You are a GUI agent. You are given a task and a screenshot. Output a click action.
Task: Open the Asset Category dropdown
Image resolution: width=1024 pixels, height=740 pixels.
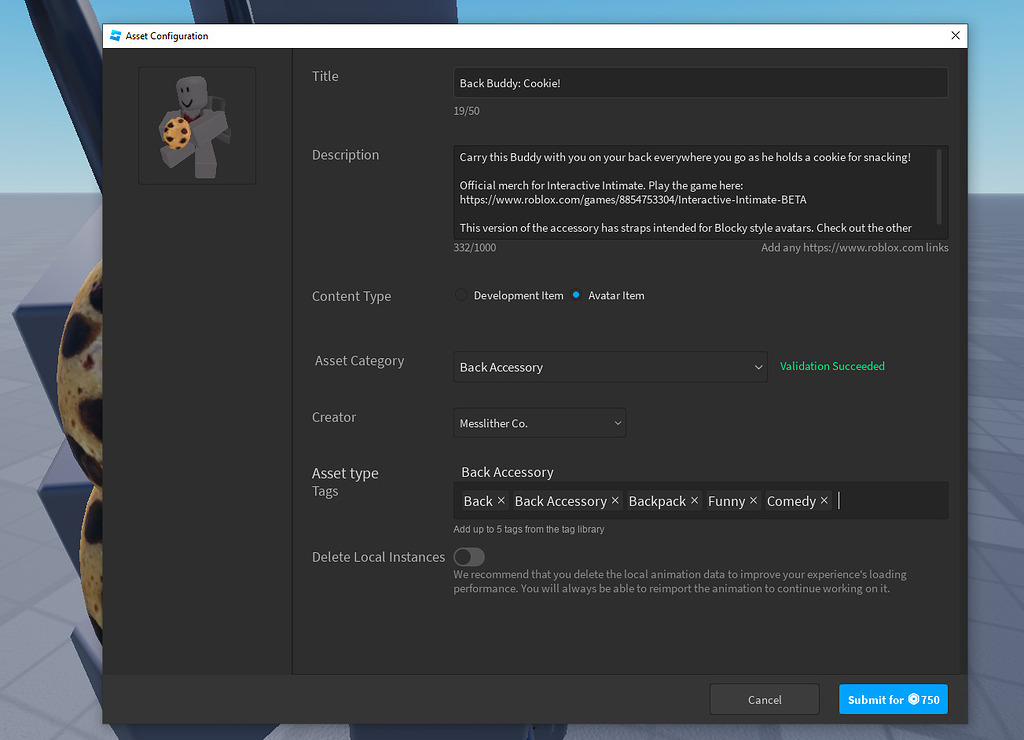[610, 367]
